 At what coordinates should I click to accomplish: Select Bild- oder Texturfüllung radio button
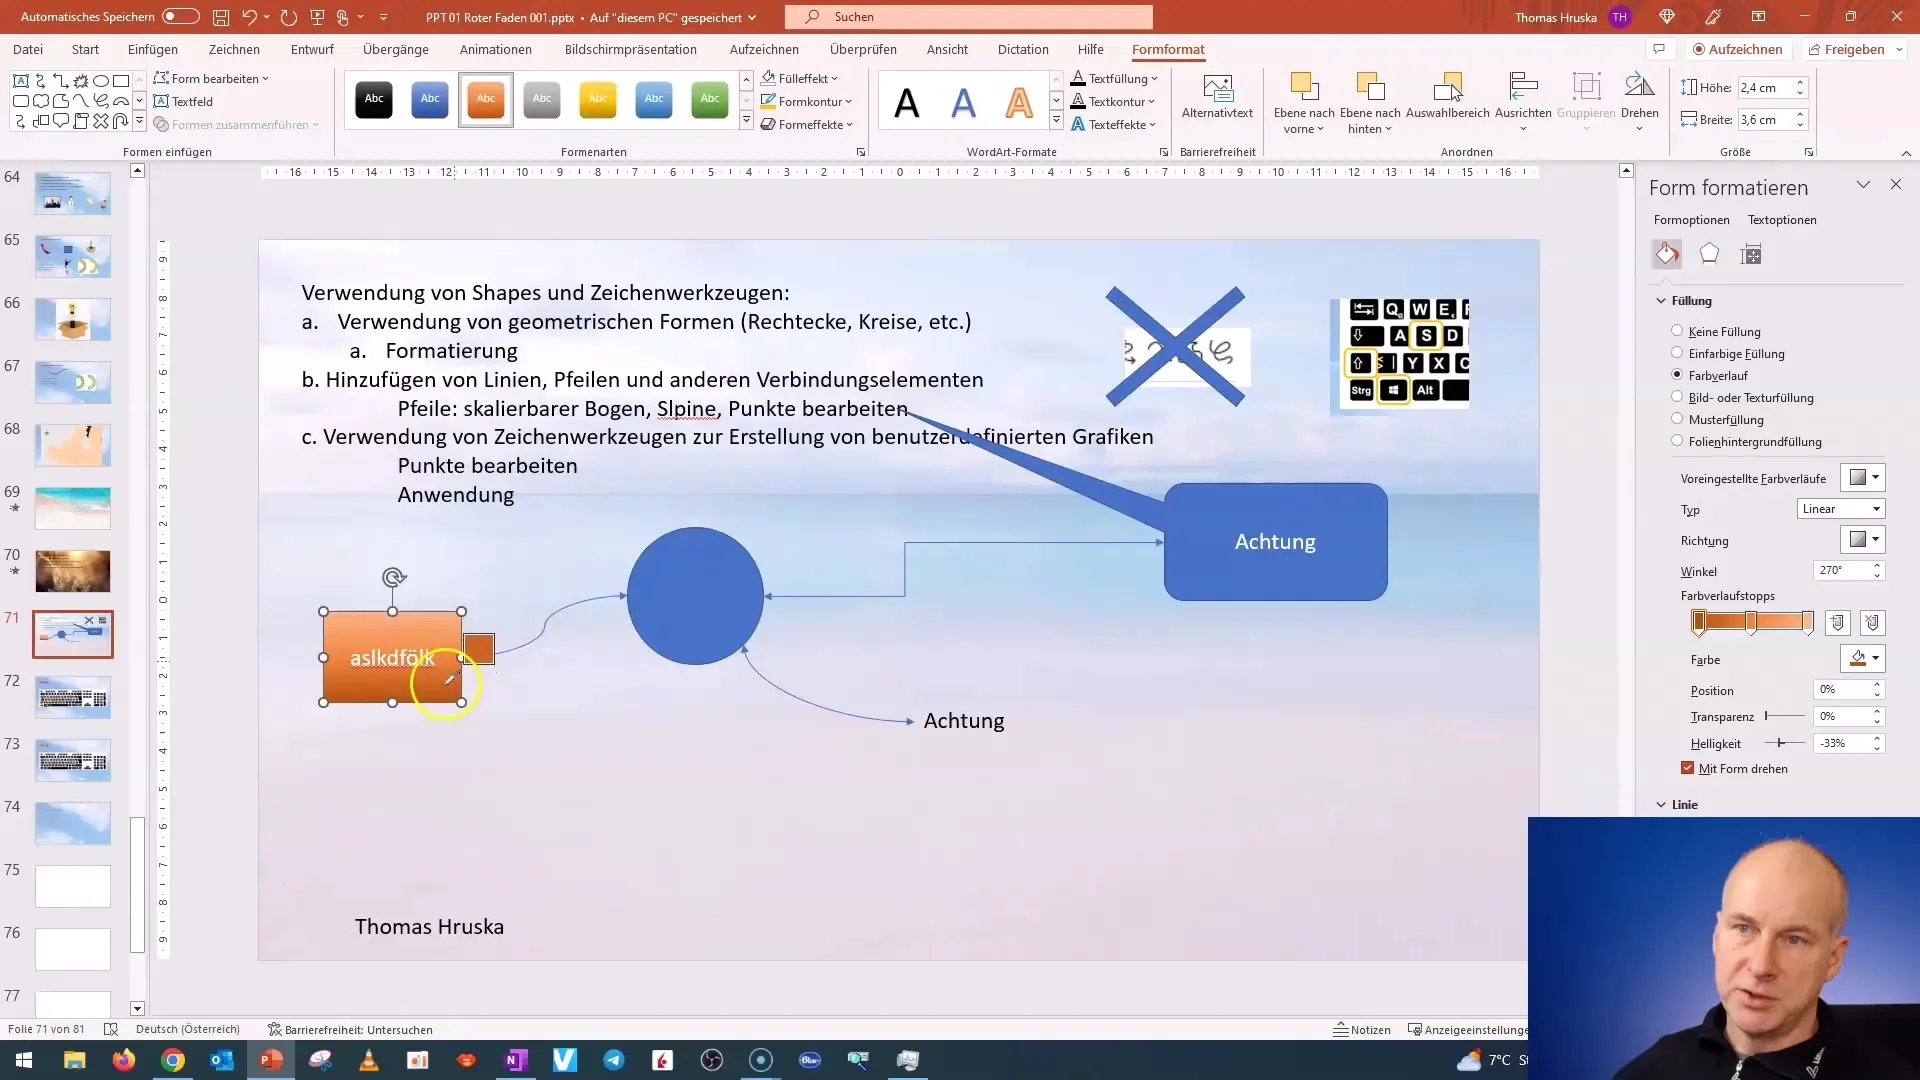1677,397
